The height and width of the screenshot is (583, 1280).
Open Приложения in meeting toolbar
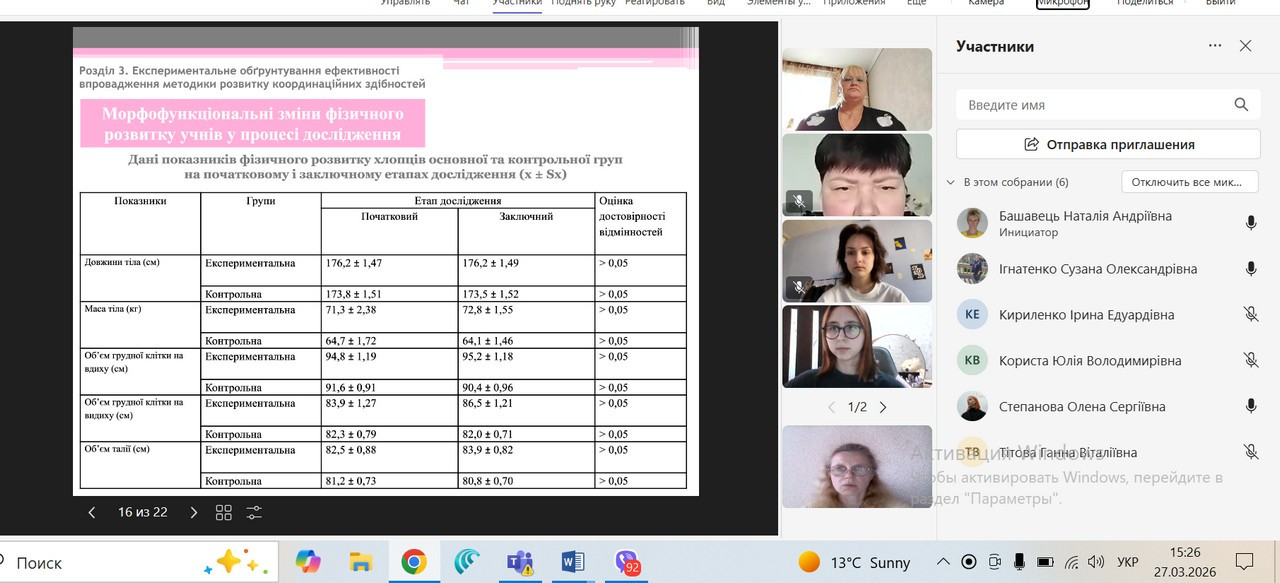(854, 3)
